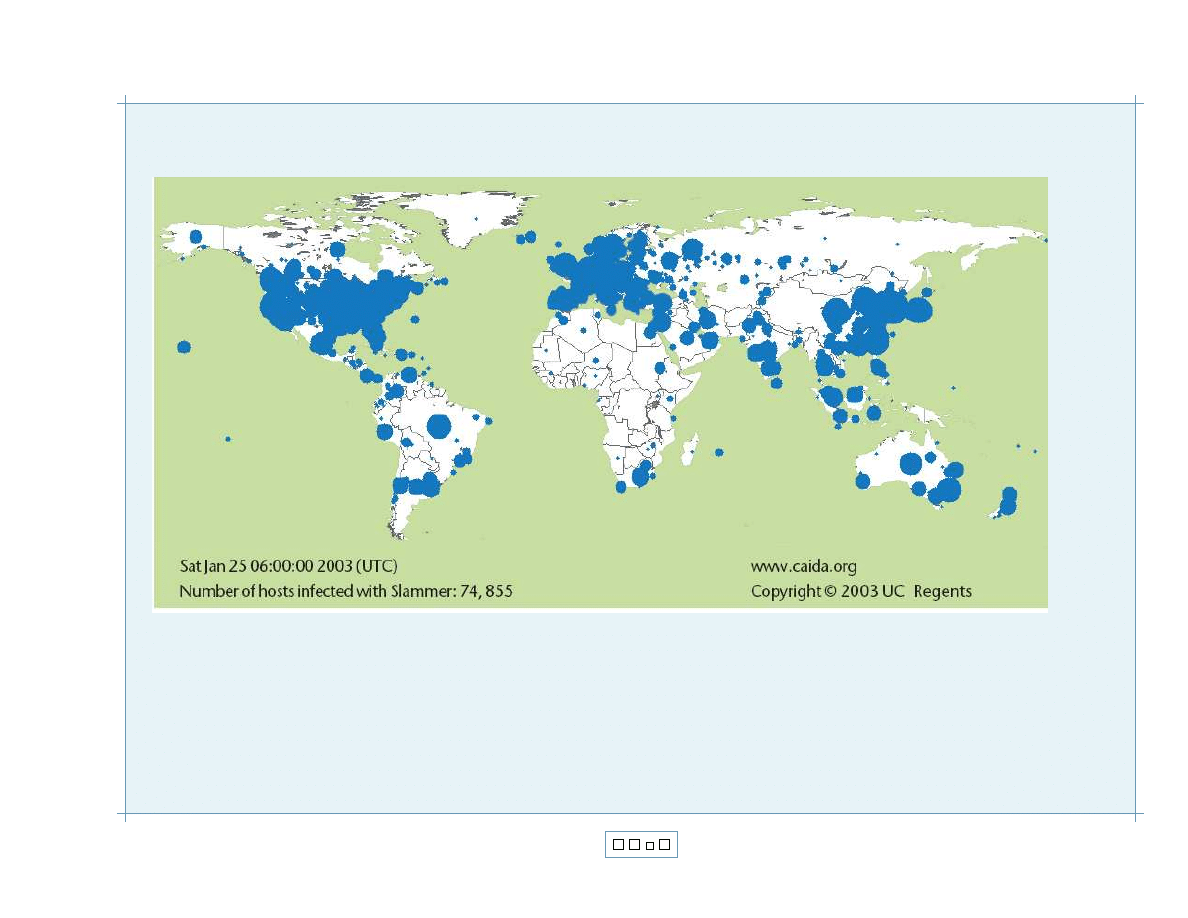Click the blue dot at Hawaii
The width and height of the screenshot is (1188, 918).
coord(184,347)
